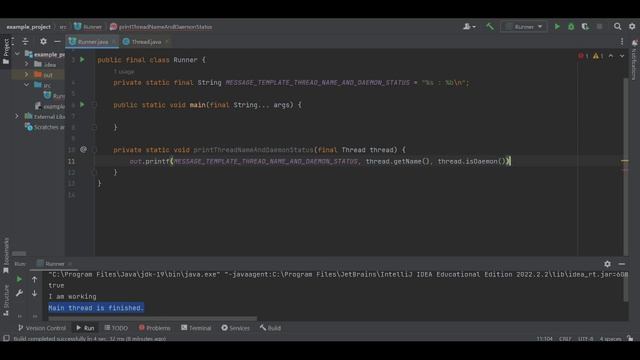Switch to the Thread.java editor tab
Image resolution: width=640 pixels, height=360 pixels.
click(146, 42)
